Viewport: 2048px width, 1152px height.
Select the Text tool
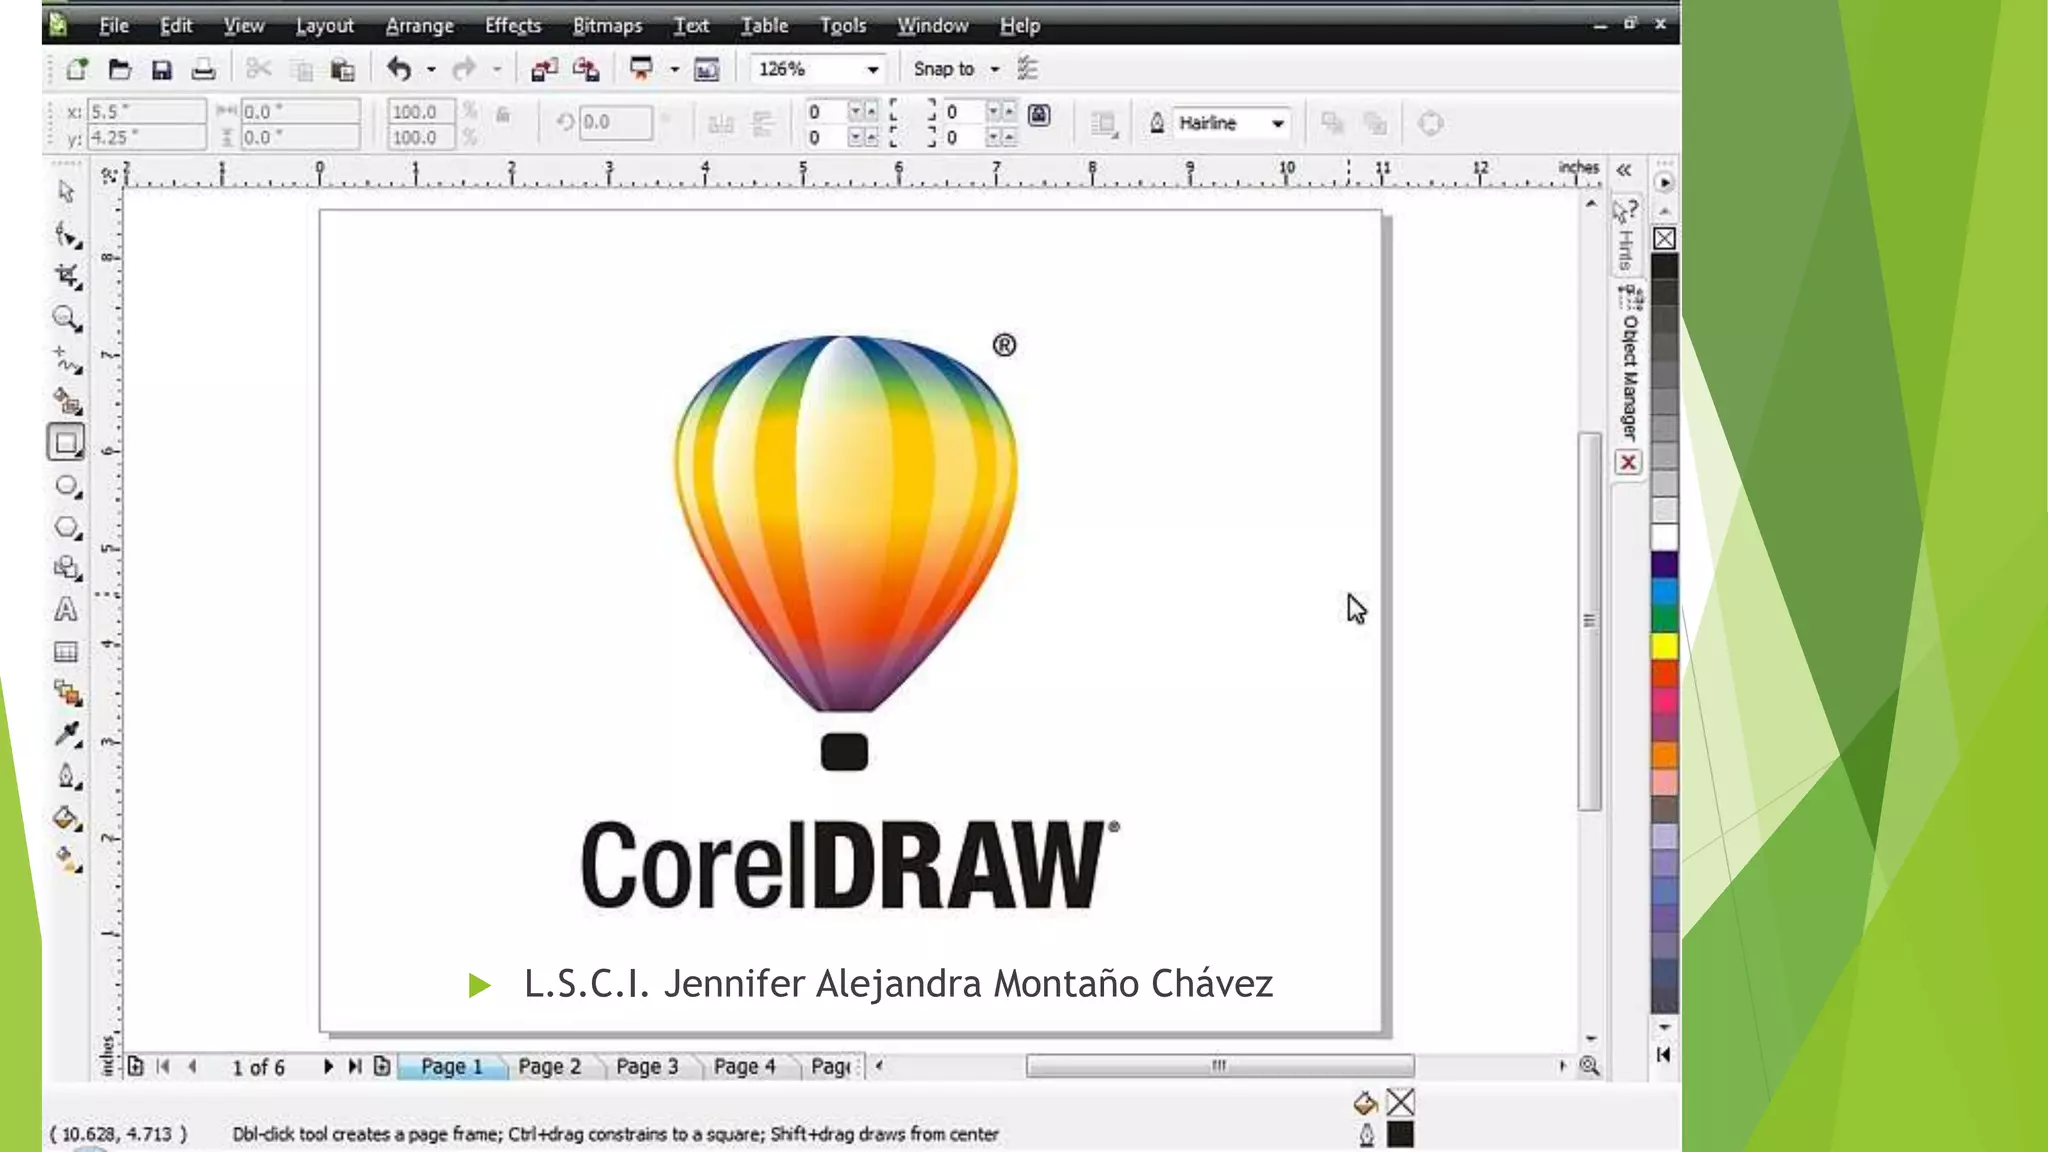(66, 609)
